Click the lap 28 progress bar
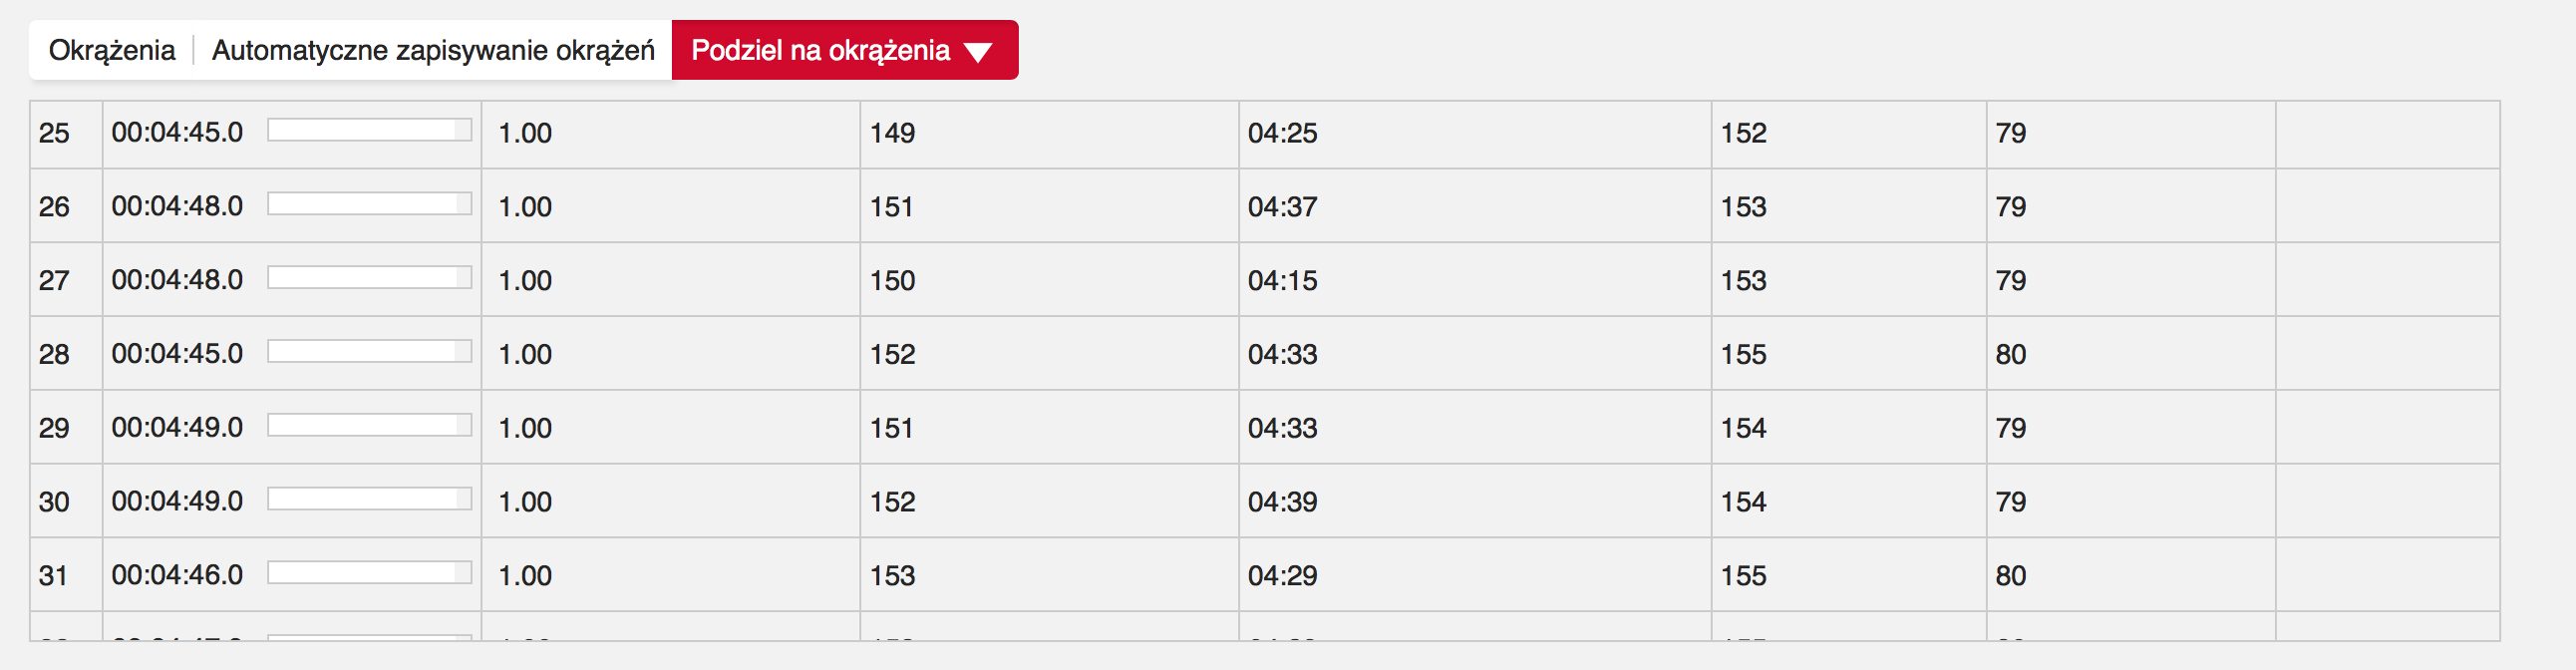Viewport: 2576px width, 670px height. coord(369,353)
